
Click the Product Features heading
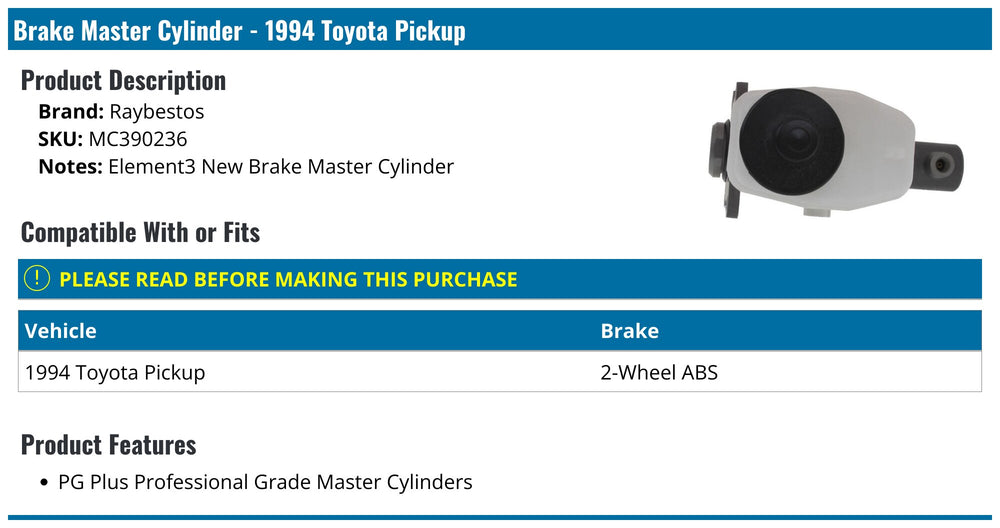[x=108, y=444]
